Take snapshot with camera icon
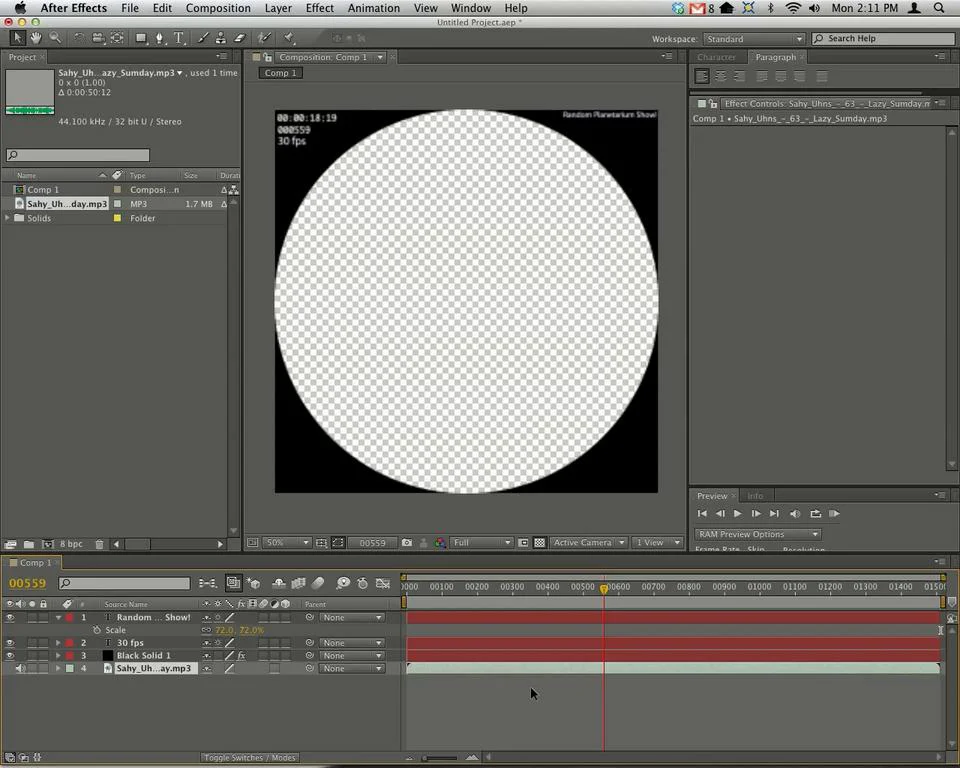 point(406,543)
